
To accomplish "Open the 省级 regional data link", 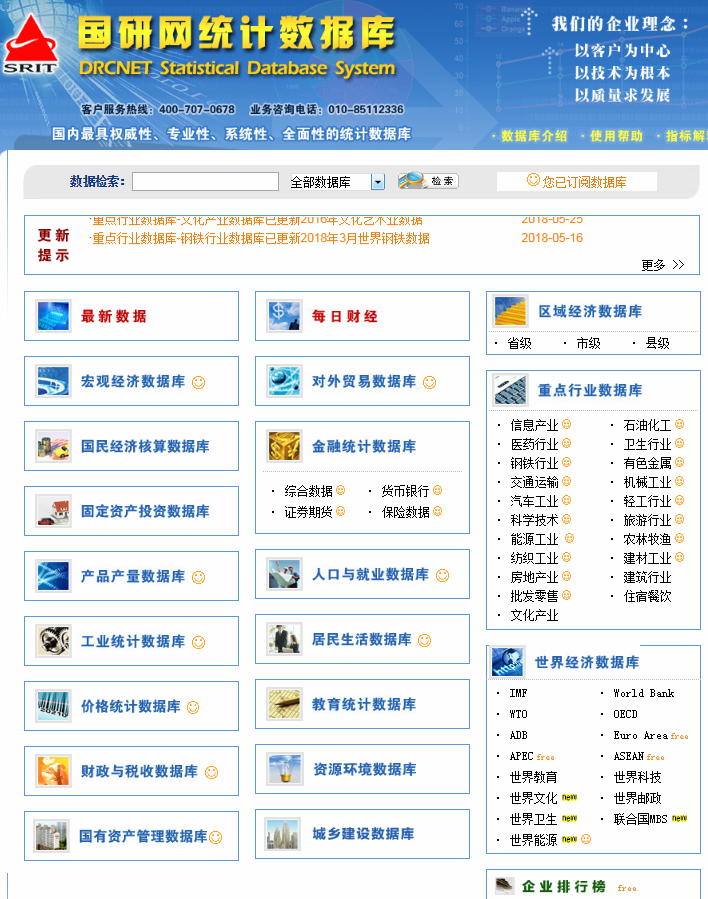I will click(x=520, y=343).
